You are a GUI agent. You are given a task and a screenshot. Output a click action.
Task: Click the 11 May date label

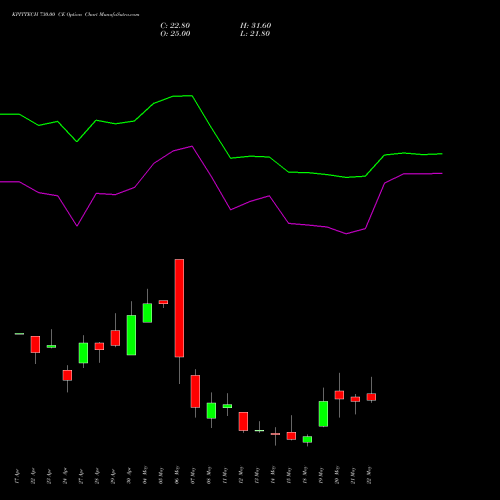point(225,475)
